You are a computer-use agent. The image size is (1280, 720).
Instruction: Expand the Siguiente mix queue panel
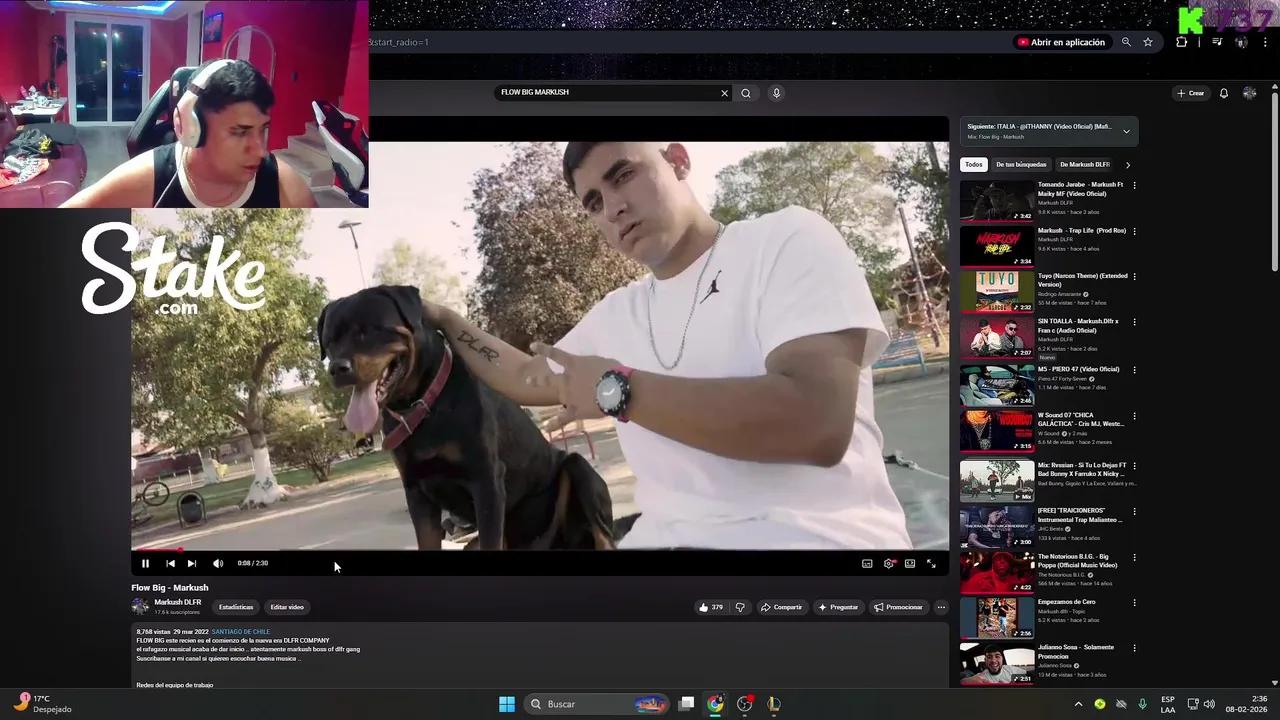pyautogui.click(x=1126, y=131)
